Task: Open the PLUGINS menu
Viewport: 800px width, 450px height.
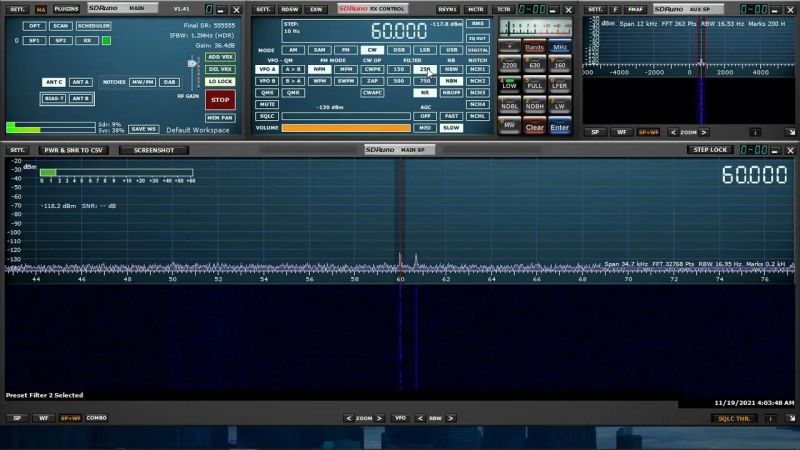Action: tap(66, 9)
